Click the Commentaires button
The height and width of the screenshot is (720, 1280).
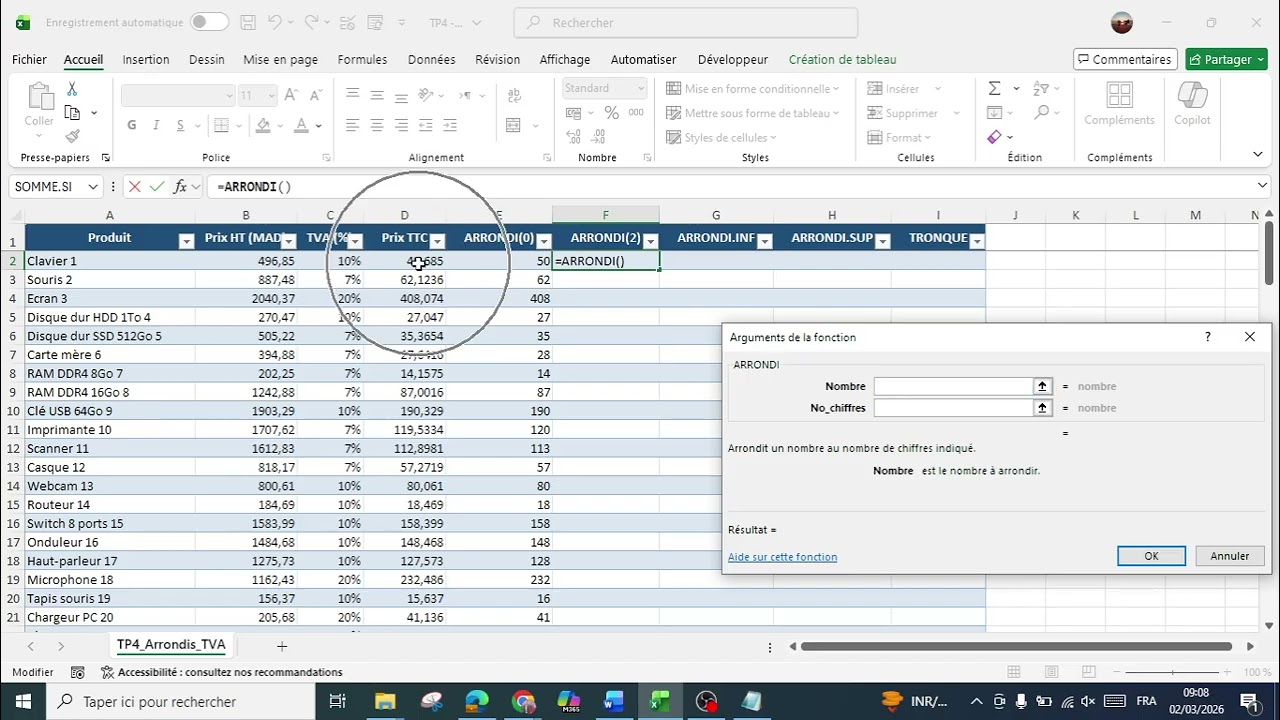click(x=1125, y=59)
